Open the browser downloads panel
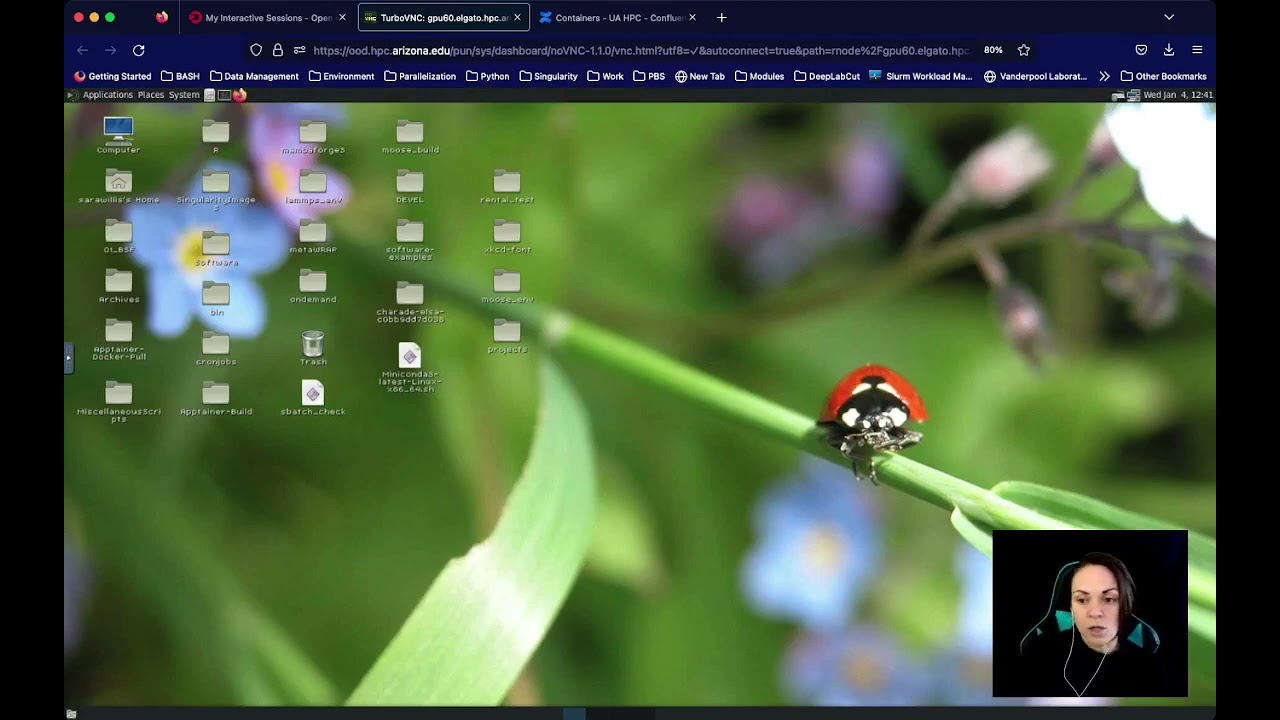This screenshot has width=1280, height=720. click(1169, 50)
